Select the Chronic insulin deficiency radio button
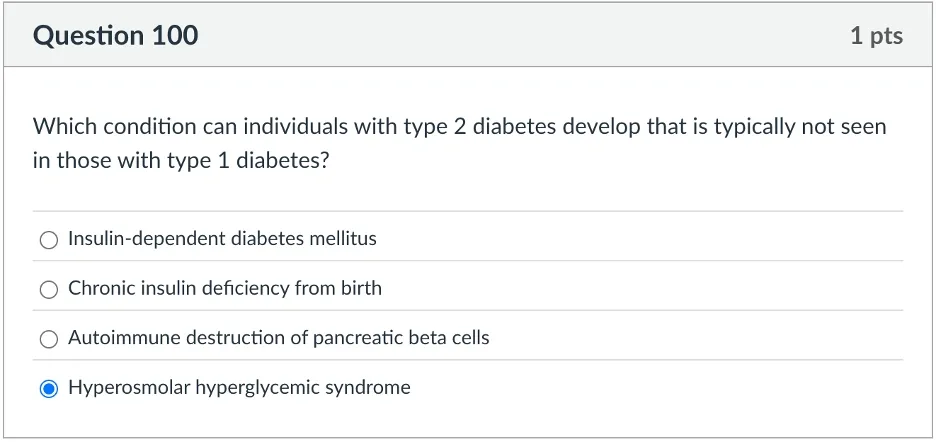 click(x=49, y=290)
